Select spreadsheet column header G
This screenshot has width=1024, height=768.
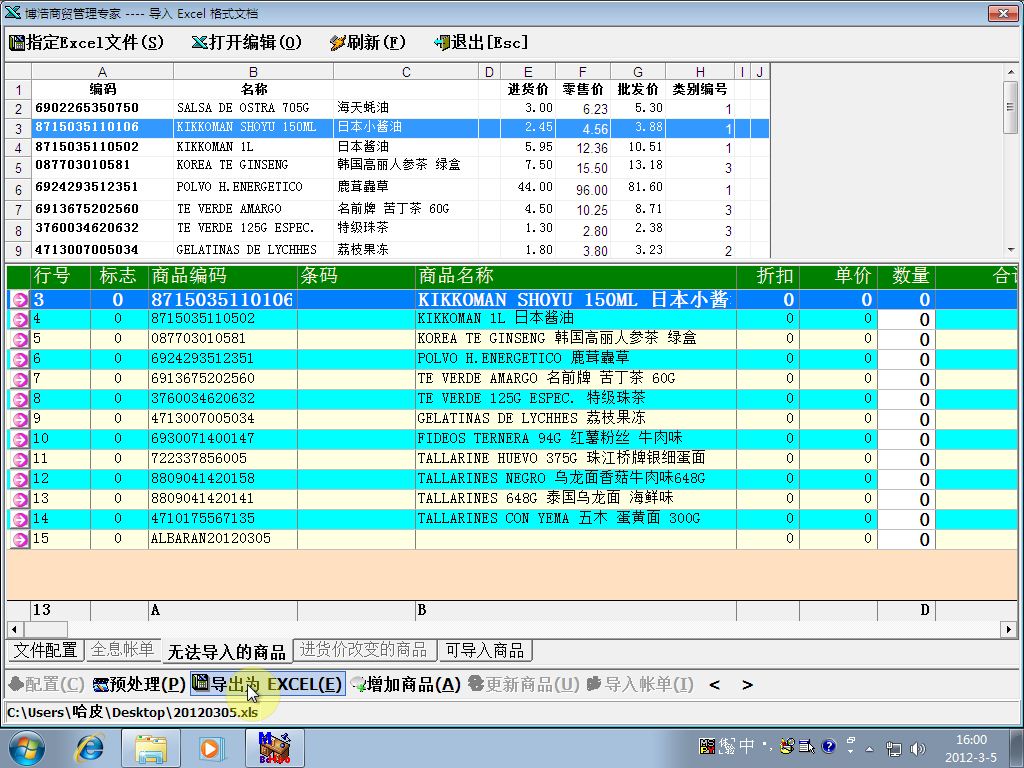tap(638, 72)
